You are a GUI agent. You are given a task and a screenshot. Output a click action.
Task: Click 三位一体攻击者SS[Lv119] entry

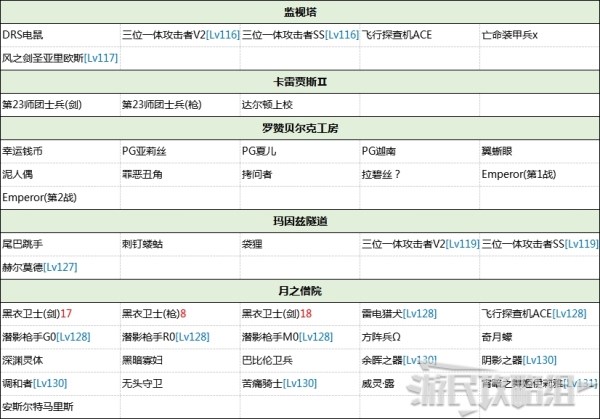pos(540,244)
